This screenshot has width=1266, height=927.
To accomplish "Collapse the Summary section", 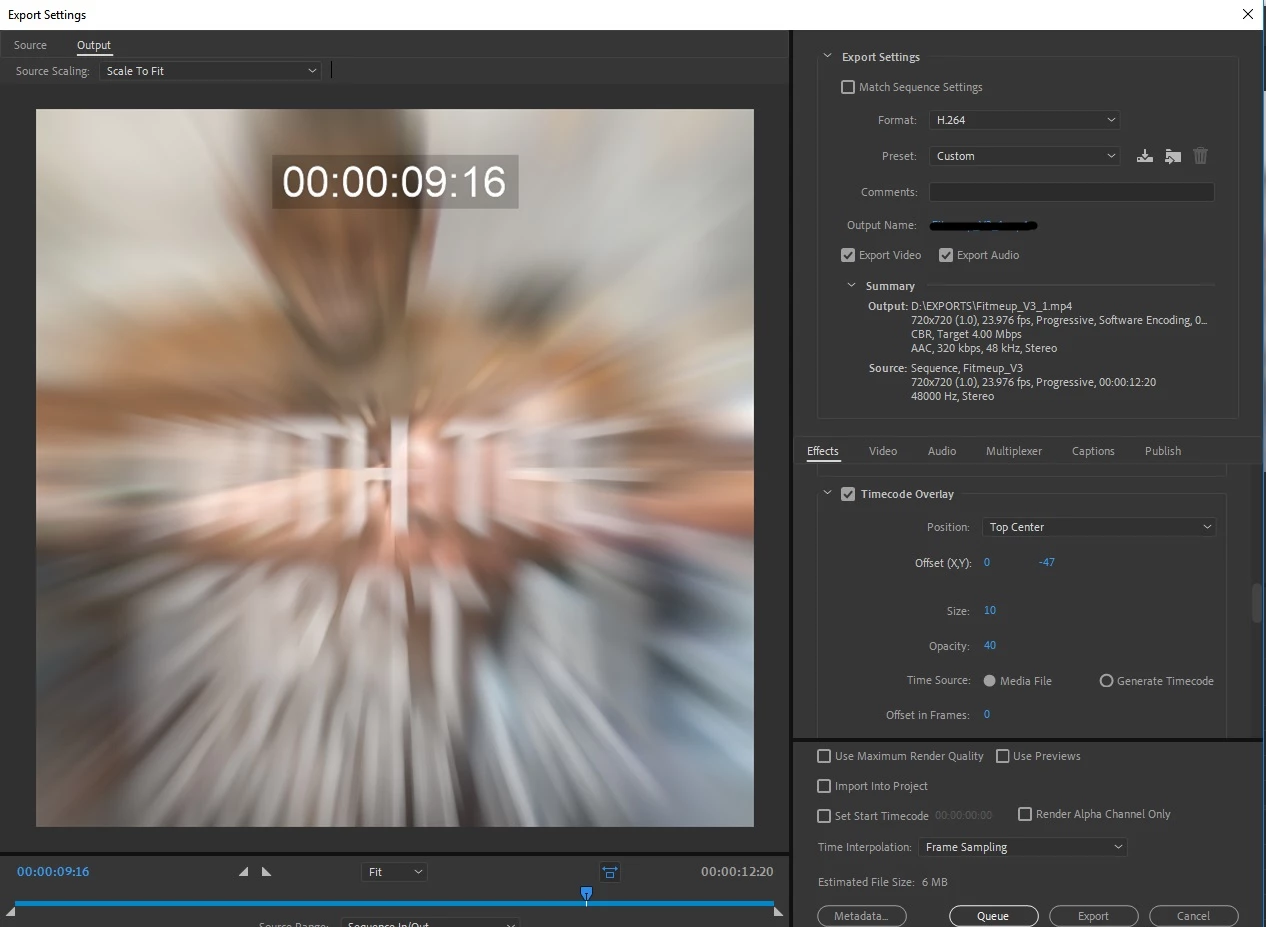I will (x=851, y=286).
